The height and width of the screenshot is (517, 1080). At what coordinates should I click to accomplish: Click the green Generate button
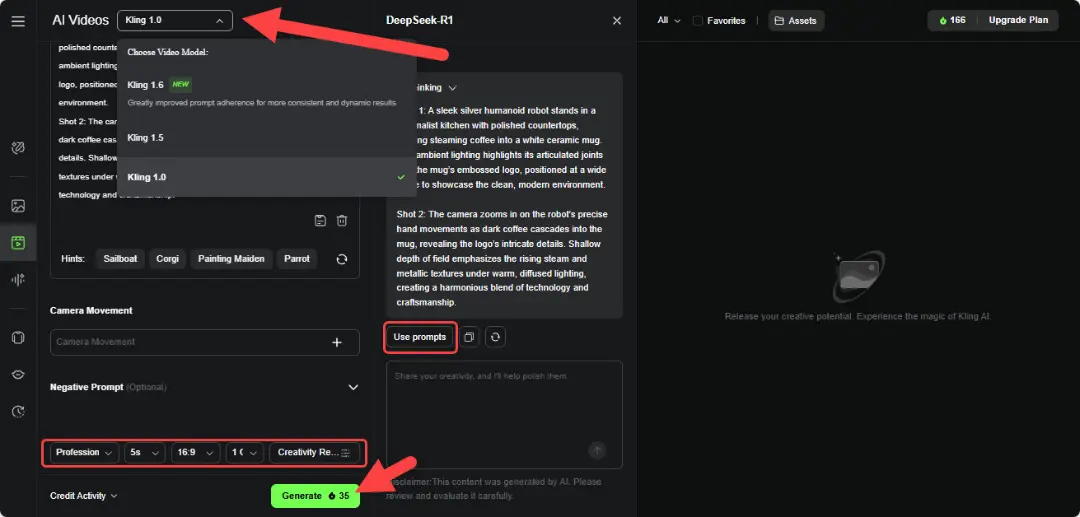pyautogui.click(x=315, y=496)
